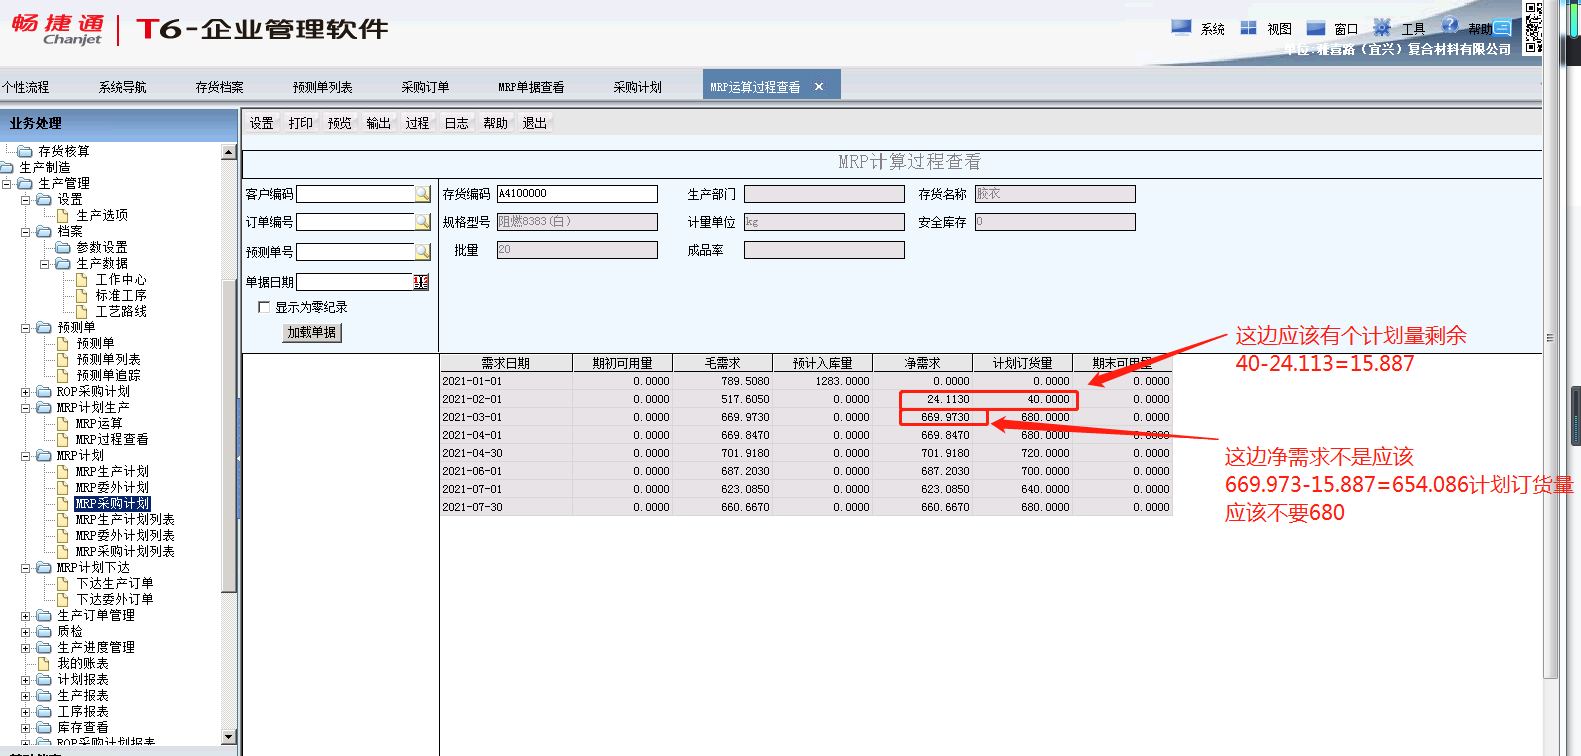The height and width of the screenshot is (756, 1581).
Task: Open the MRP采购计划列表 tree item
Action: pos(125,552)
